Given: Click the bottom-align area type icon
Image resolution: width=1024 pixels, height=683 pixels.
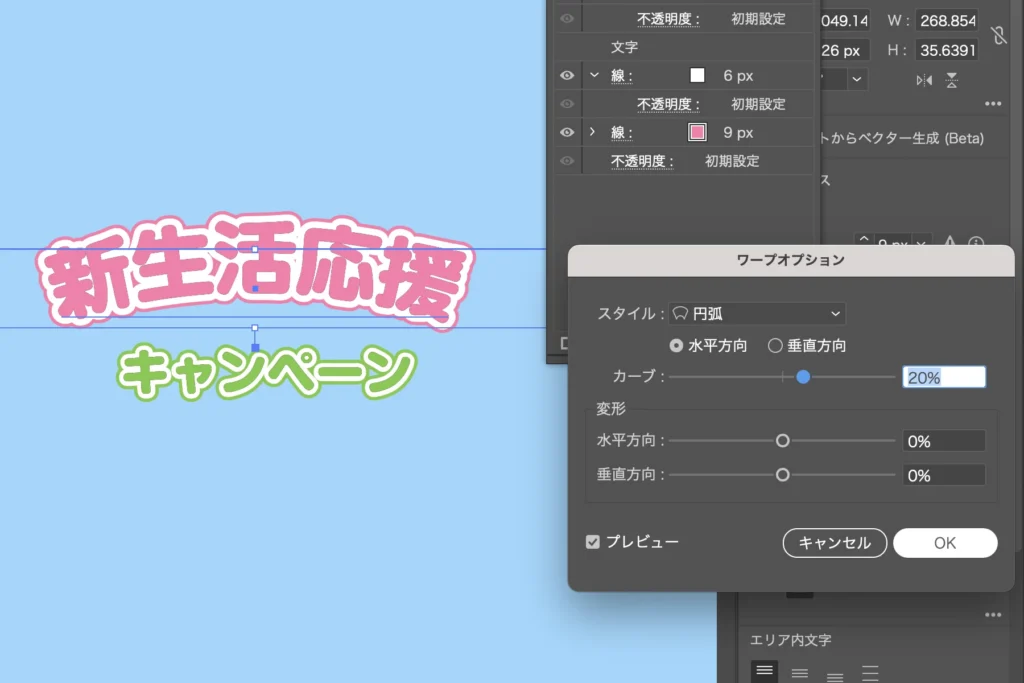Looking at the screenshot, I should click(835, 672).
